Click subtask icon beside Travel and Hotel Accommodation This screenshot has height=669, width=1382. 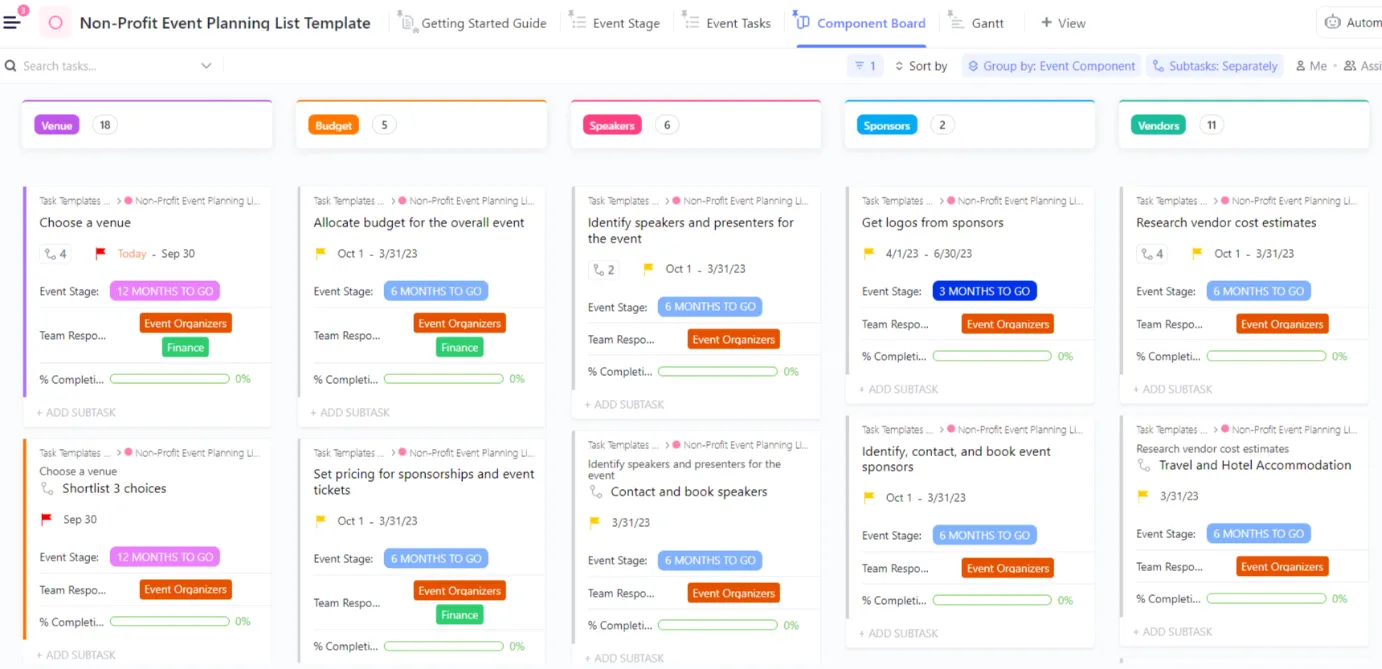coord(1144,466)
